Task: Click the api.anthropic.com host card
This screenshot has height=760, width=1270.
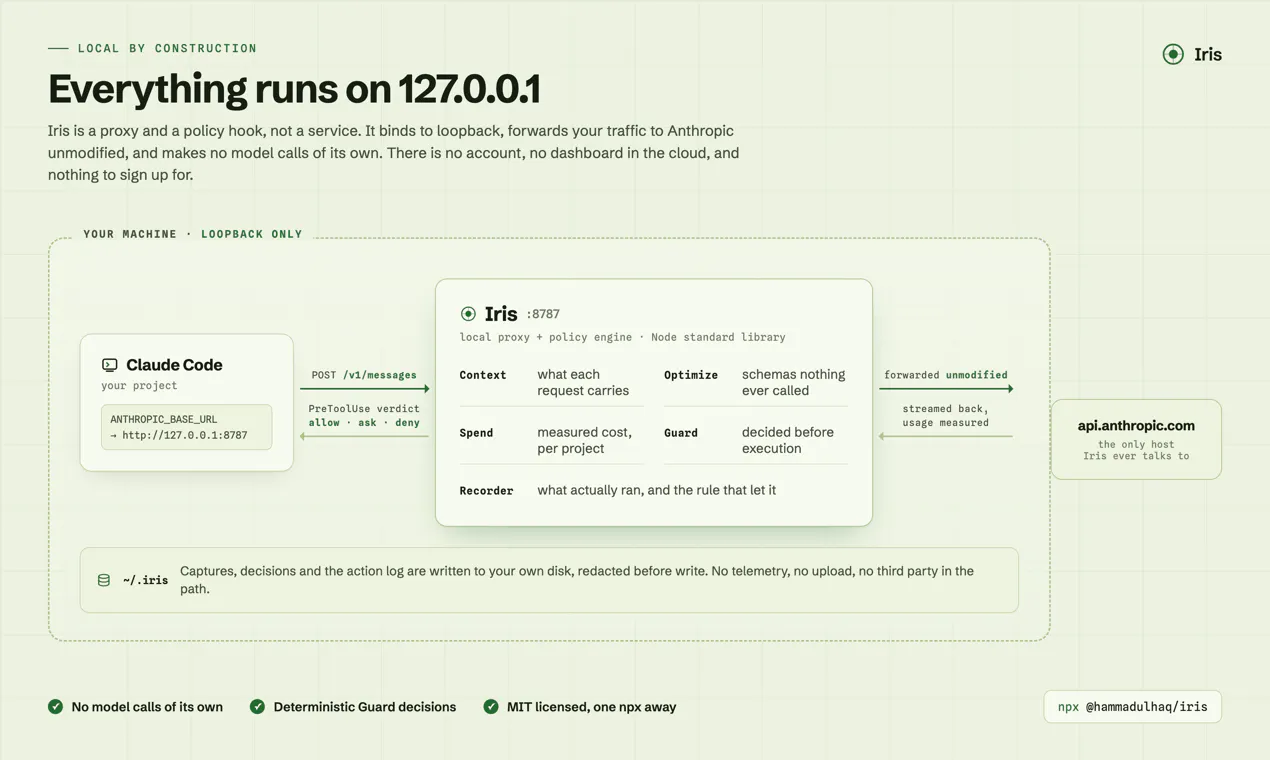Action: [1136, 439]
